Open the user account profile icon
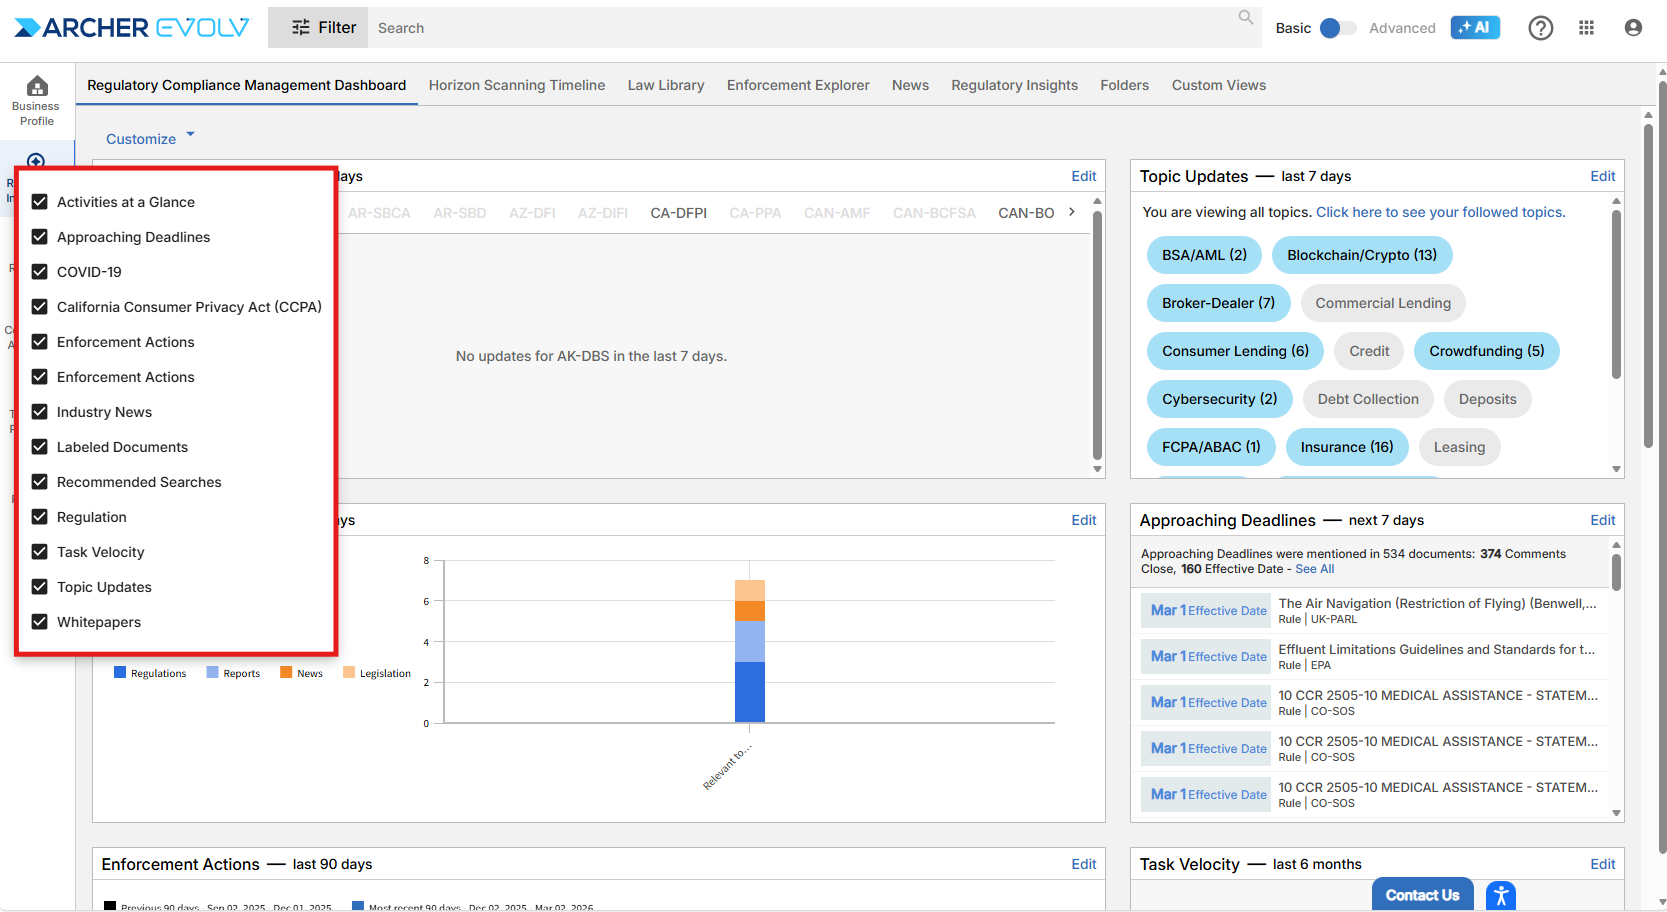This screenshot has width=1667, height=912. point(1633,28)
